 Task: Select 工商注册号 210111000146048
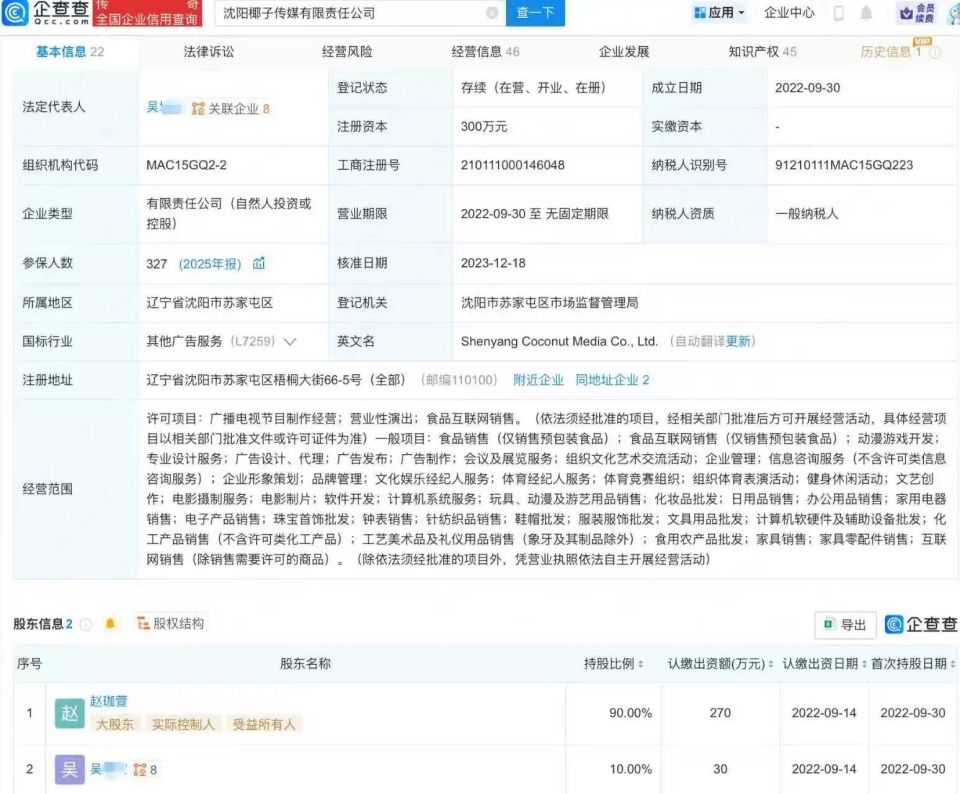(x=512, y=165)
